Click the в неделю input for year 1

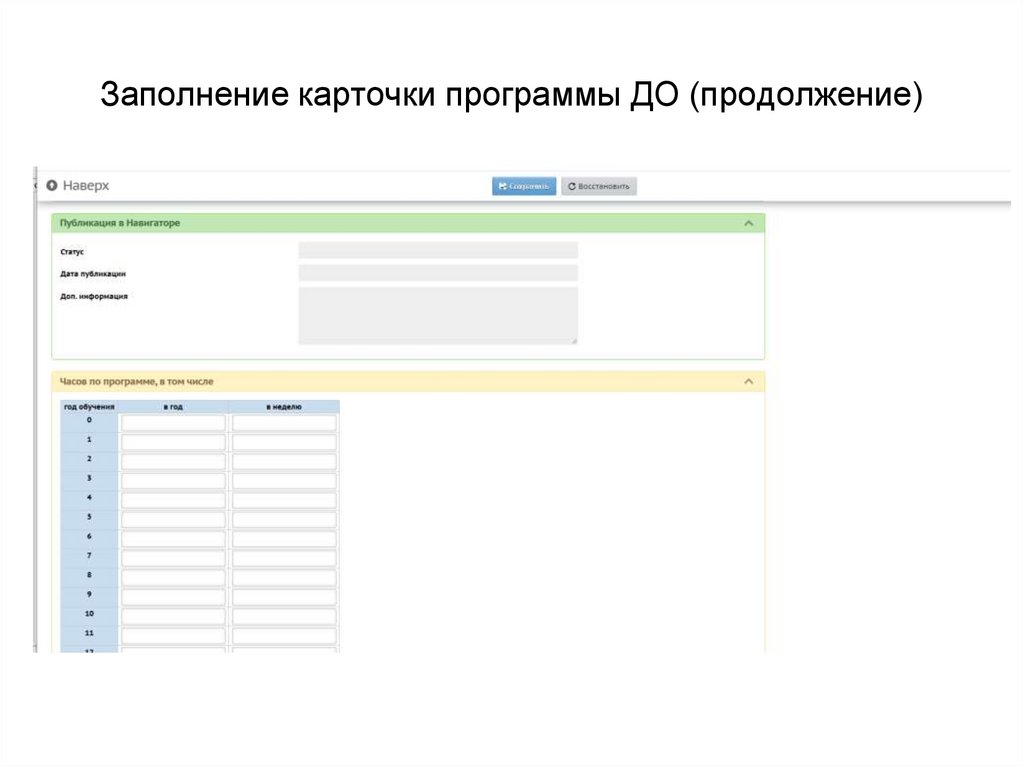coord(284,441)
